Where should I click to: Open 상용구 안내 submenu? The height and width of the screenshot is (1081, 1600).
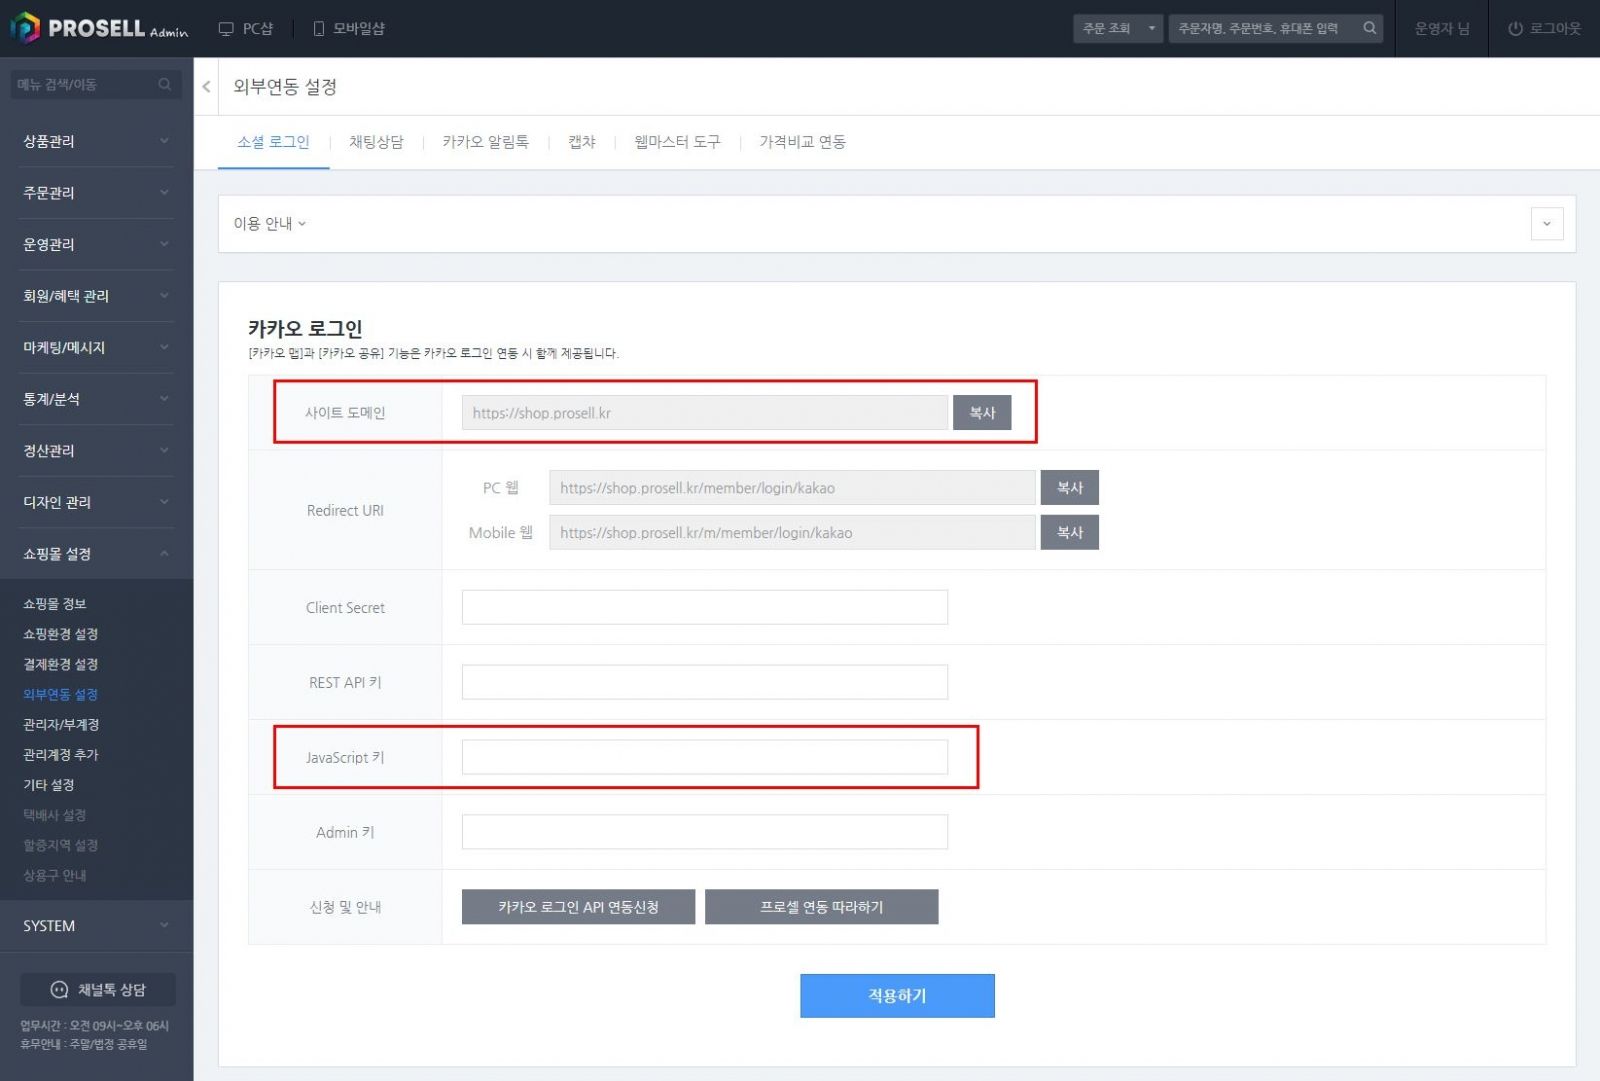[x=55, y=875]
